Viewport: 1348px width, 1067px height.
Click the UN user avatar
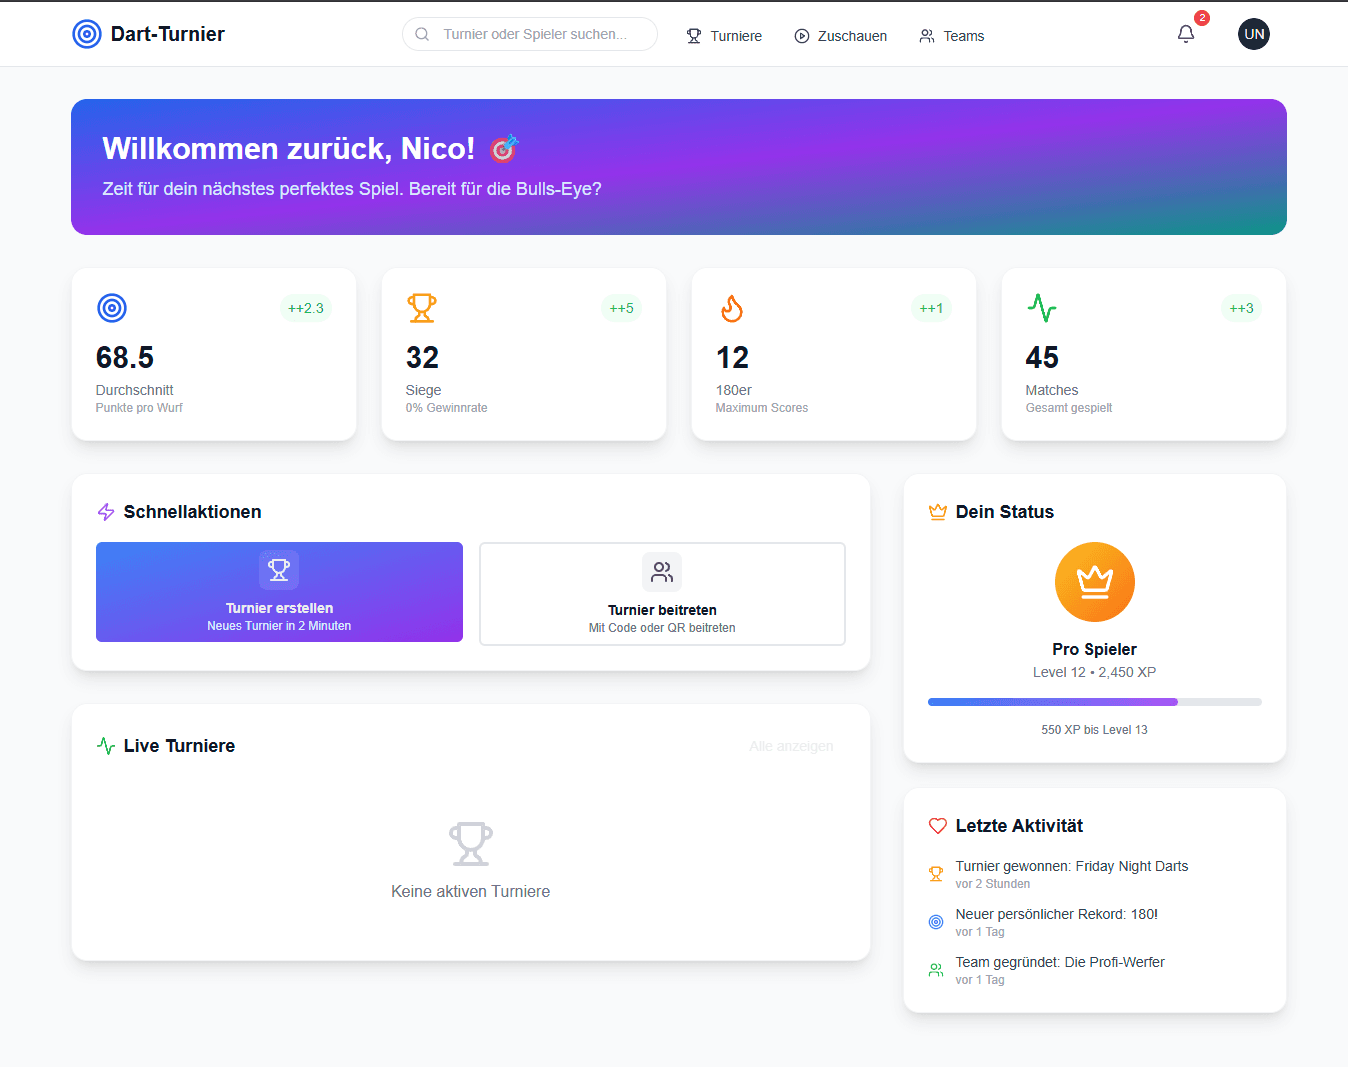tap(1253, 34)
